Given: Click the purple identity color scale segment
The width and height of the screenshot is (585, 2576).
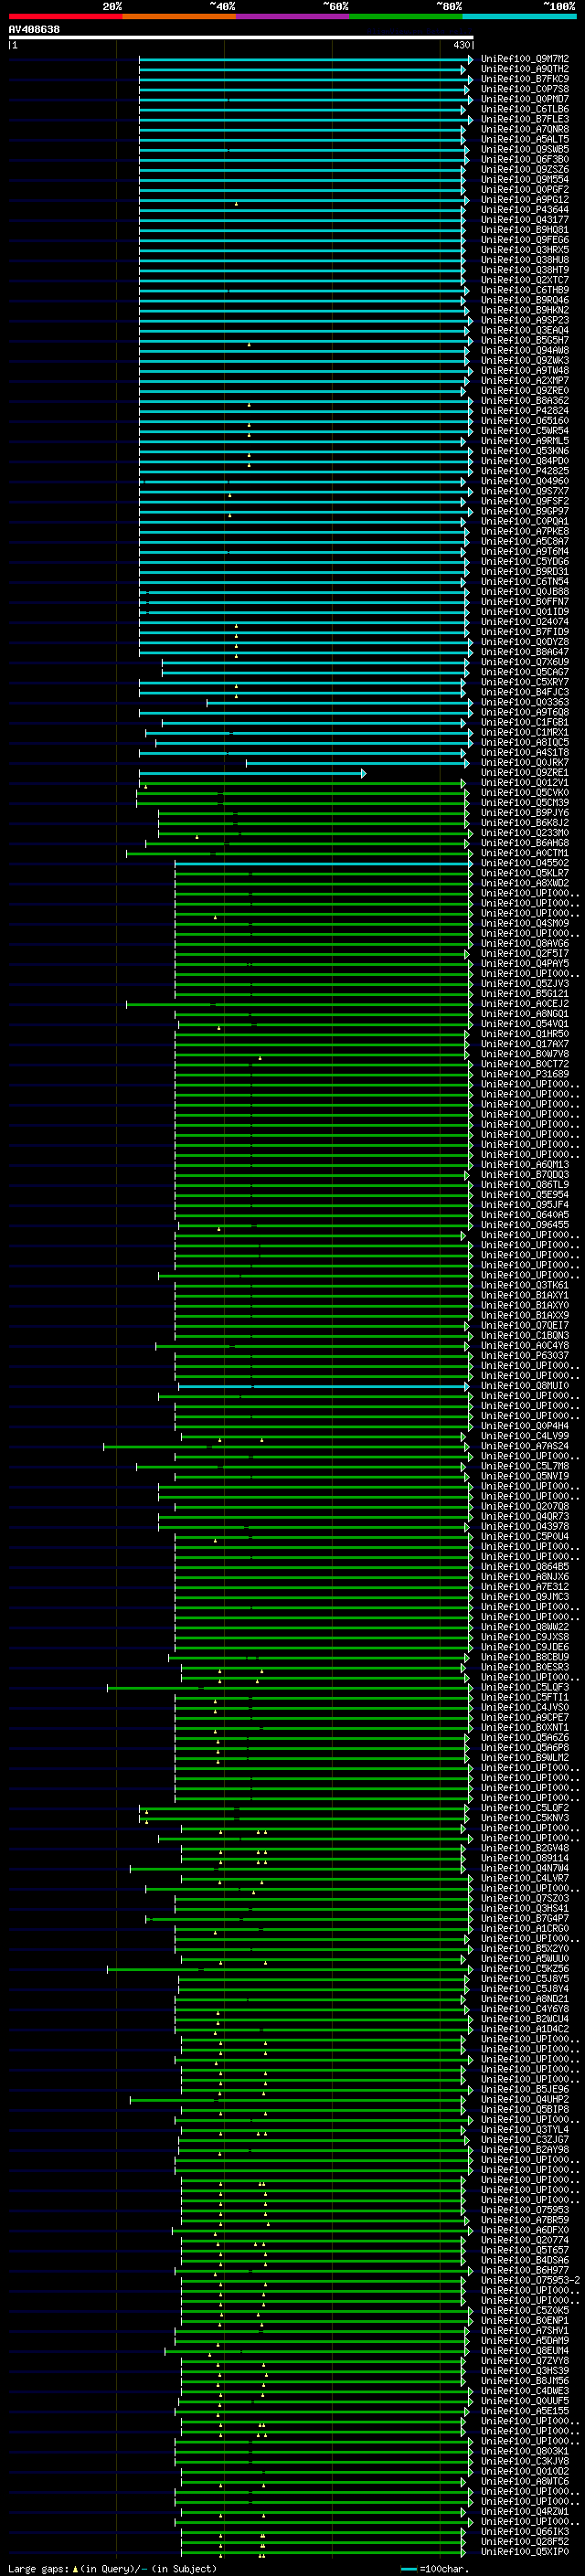Looking at the screenshot, I should point(292,16).
